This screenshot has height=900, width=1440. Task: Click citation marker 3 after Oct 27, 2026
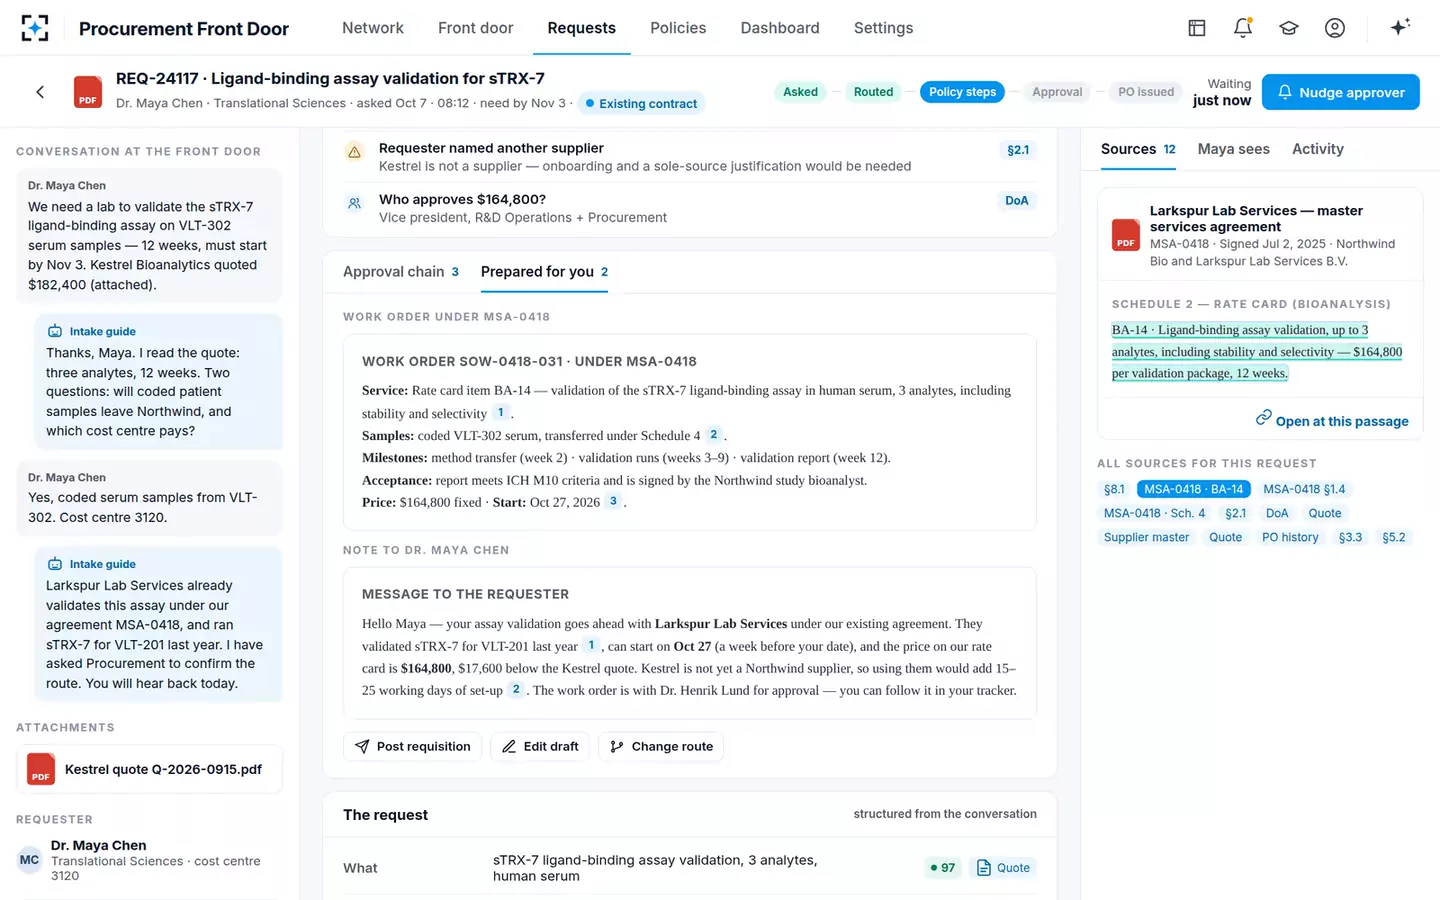(x=613, y=501)
